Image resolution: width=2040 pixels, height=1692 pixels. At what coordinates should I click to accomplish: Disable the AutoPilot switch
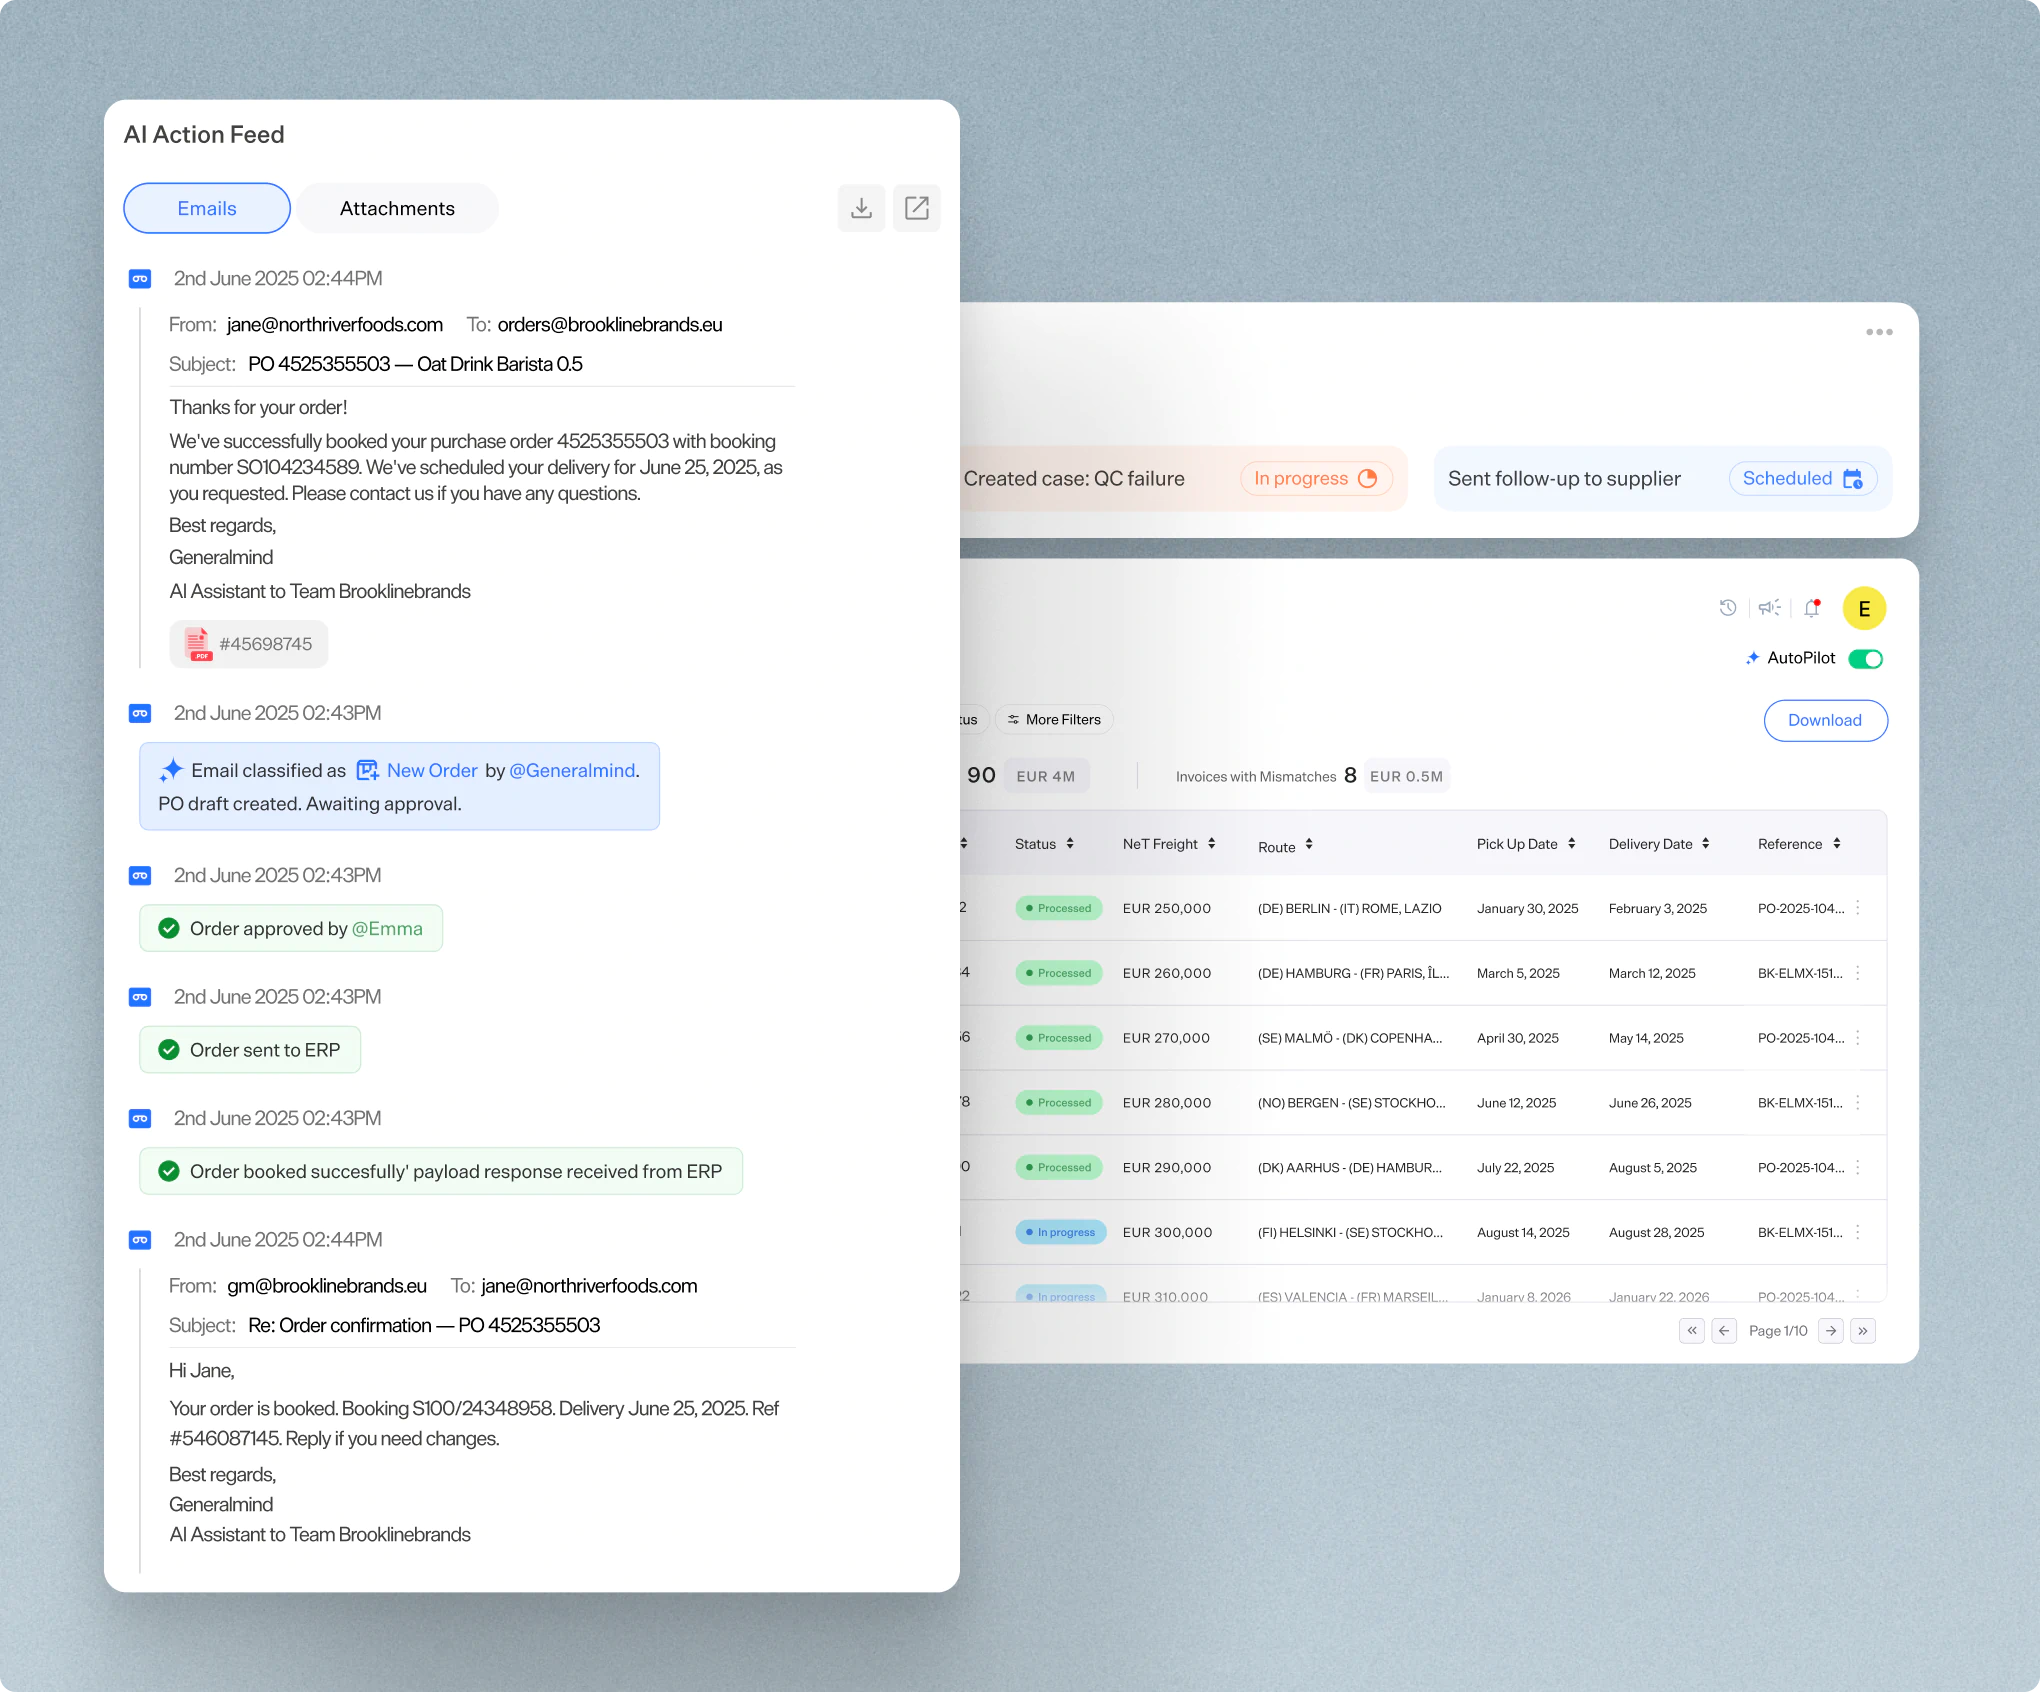[1865, 658]
